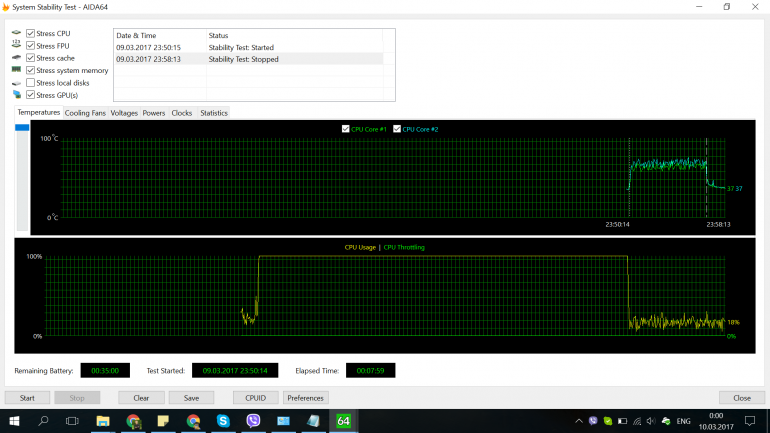This screenshot has width=770, height=433.
Task: Open Preferences dialog
Action: tap(305, 398)
